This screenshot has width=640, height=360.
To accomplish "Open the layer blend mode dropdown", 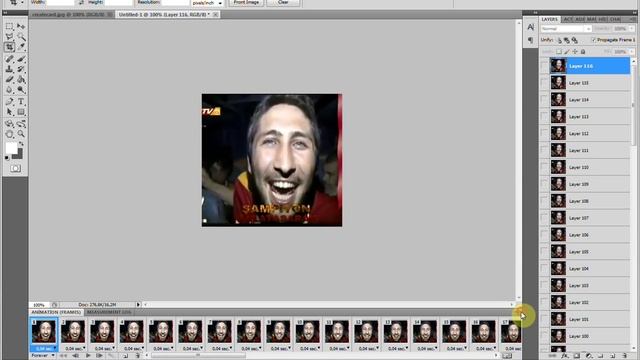I will pos(566,29).
